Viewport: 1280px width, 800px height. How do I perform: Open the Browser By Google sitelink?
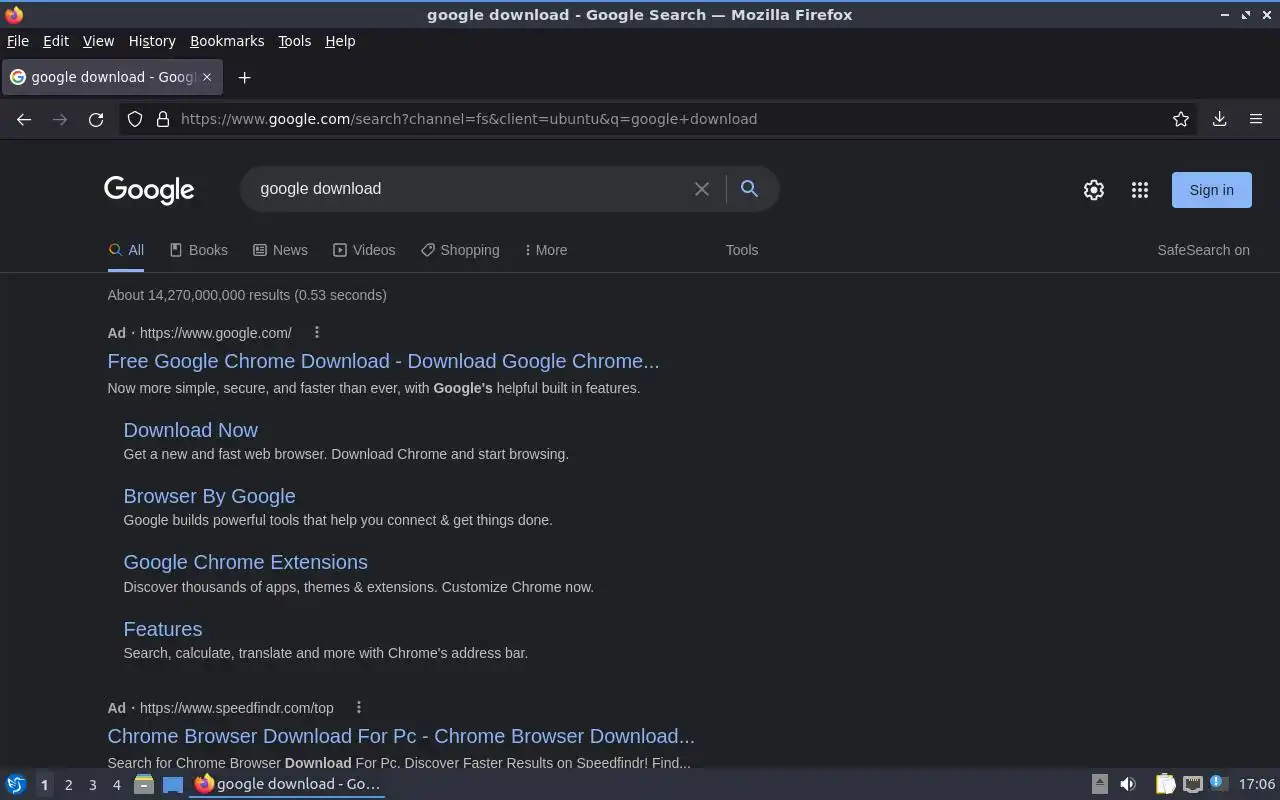(209, 496)
